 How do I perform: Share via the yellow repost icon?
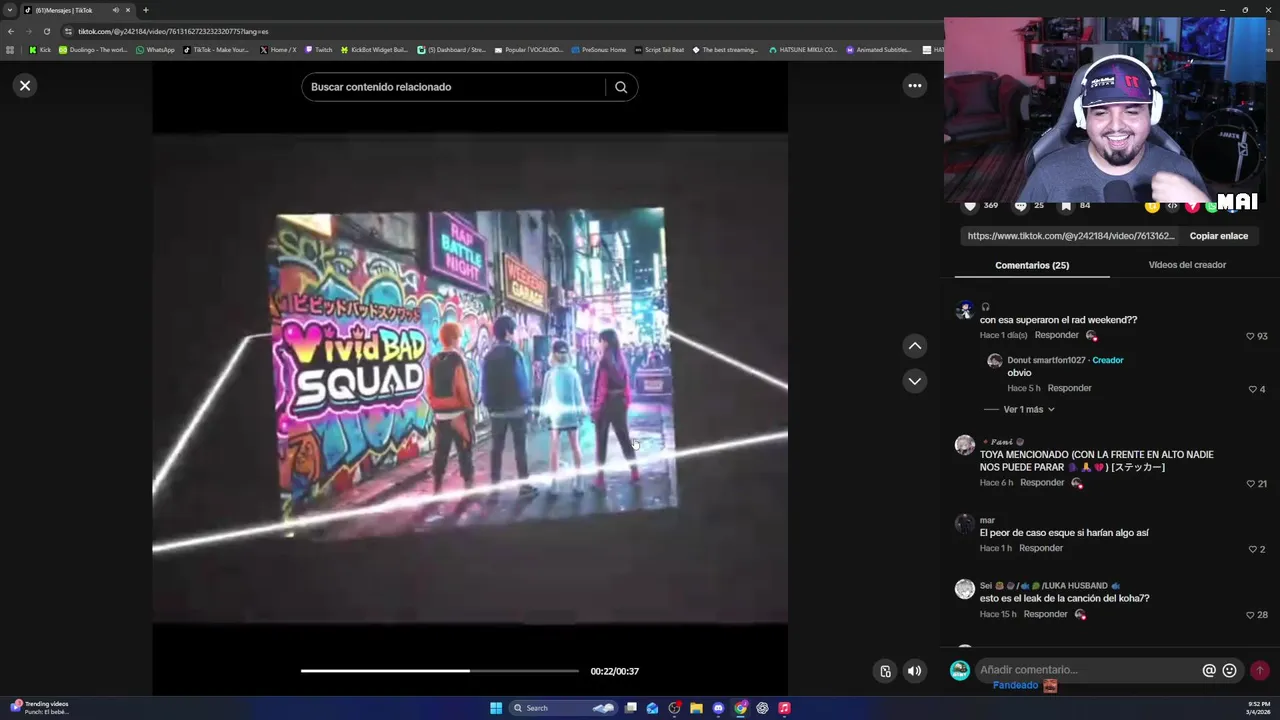pos(1152,206)
